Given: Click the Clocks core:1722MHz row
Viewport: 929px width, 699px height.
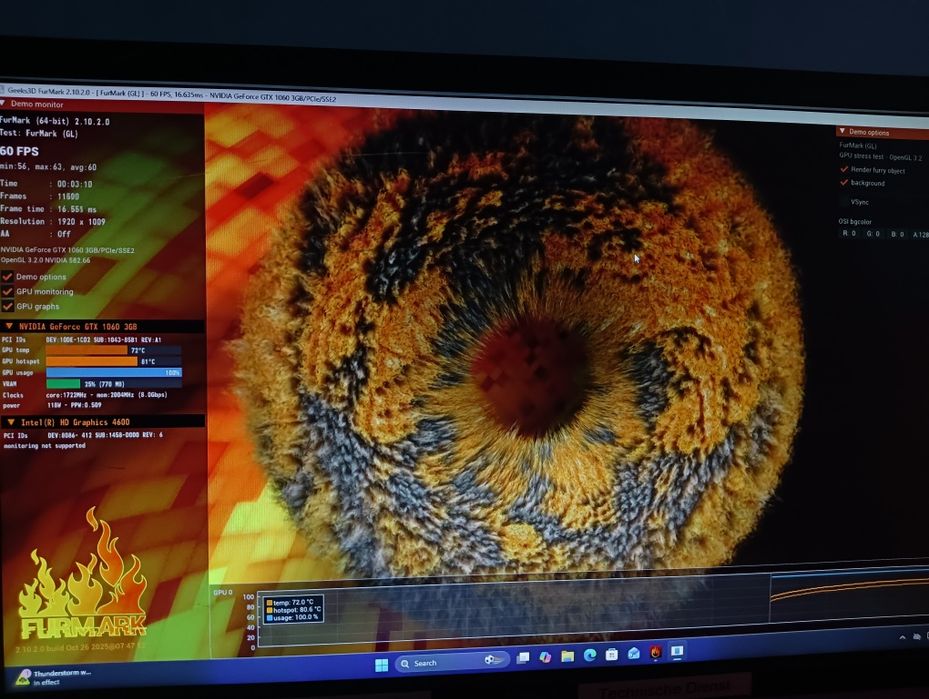Looking at the screenshot, I should click(x=85, y=395).
